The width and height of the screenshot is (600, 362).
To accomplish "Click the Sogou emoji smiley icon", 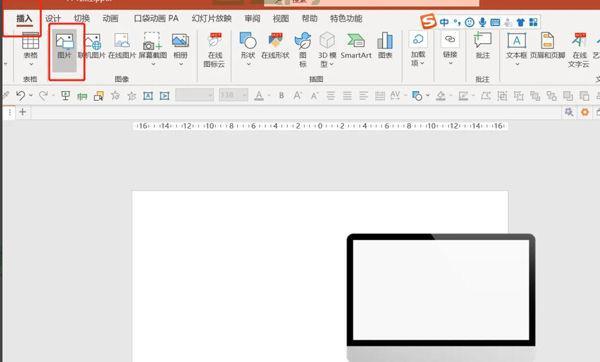I will [x=470, y=23].
